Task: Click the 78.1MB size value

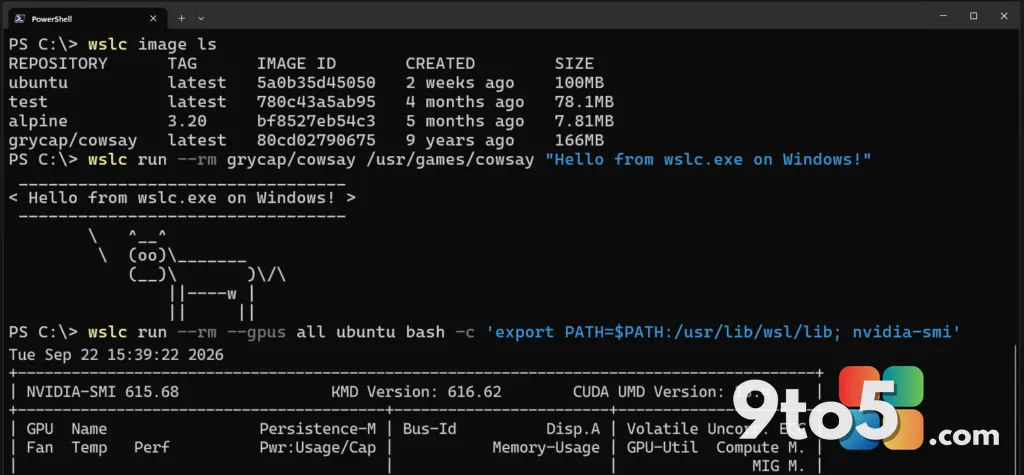Action: [x=584, y=102]
